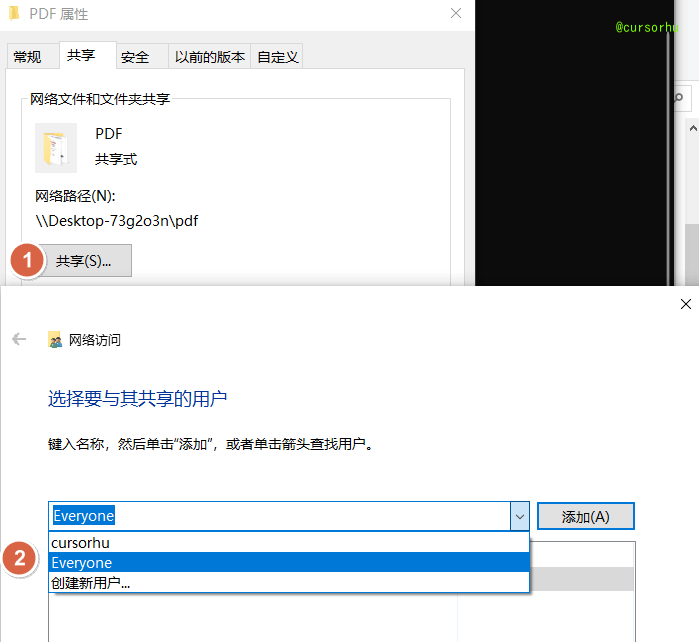699x642 pixels.
Task: Click the PDF 属性 title folder icon
Action: 15,13
